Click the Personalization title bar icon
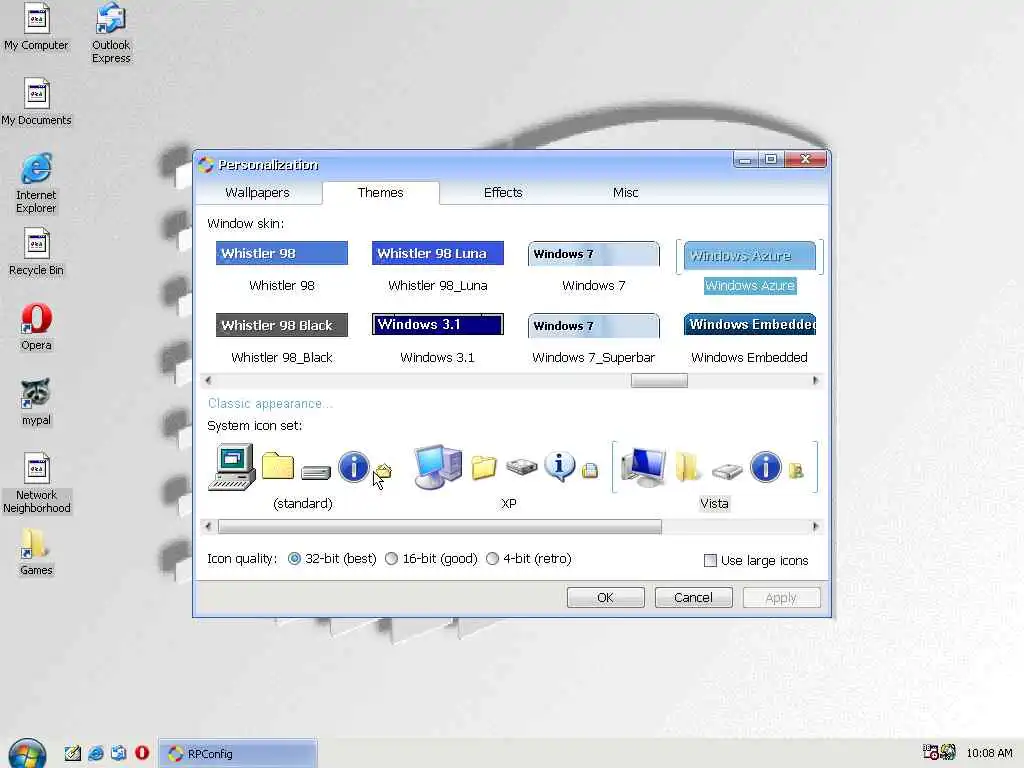Screen dimensions: 1024x768 206,165
